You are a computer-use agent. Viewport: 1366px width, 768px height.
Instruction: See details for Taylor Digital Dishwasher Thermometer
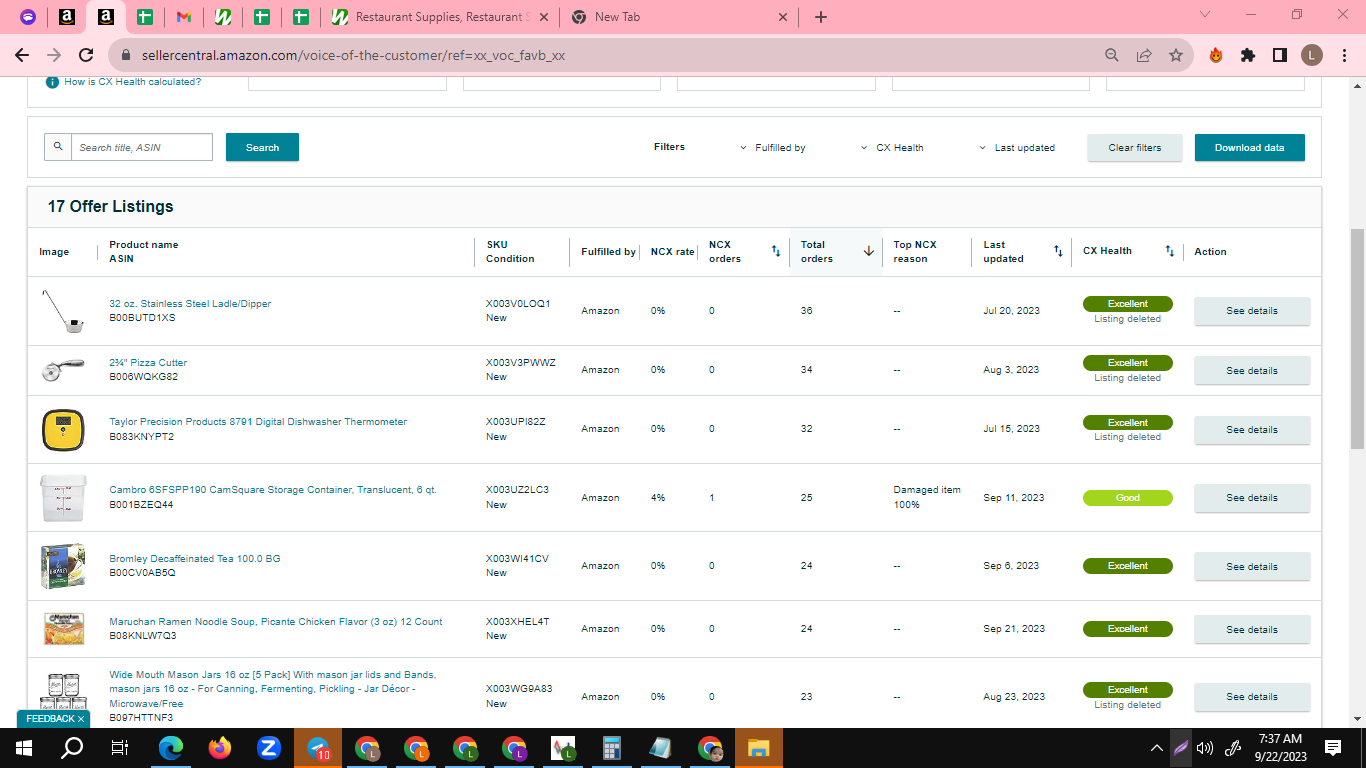click(x=1252, y=430)
